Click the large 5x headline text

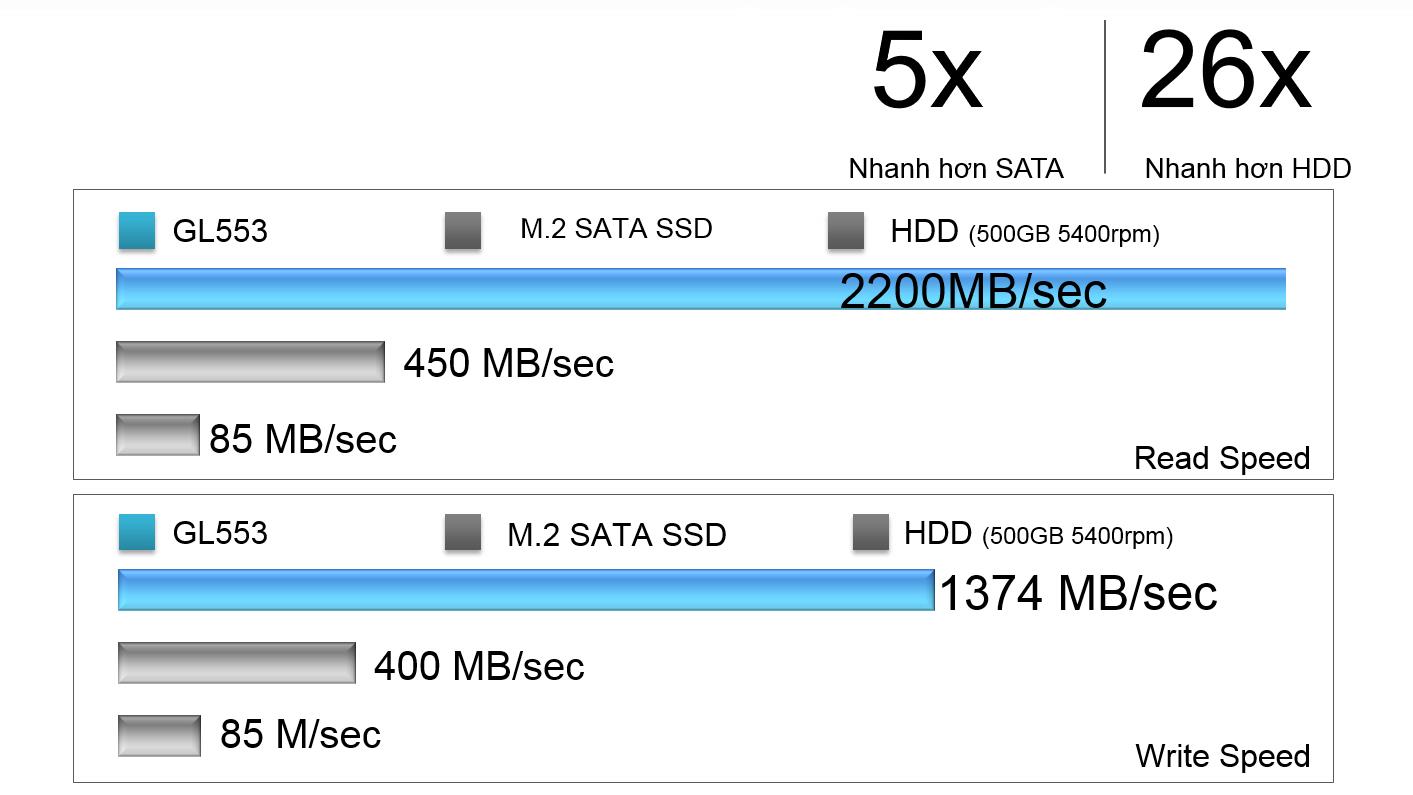click(927, 72)
